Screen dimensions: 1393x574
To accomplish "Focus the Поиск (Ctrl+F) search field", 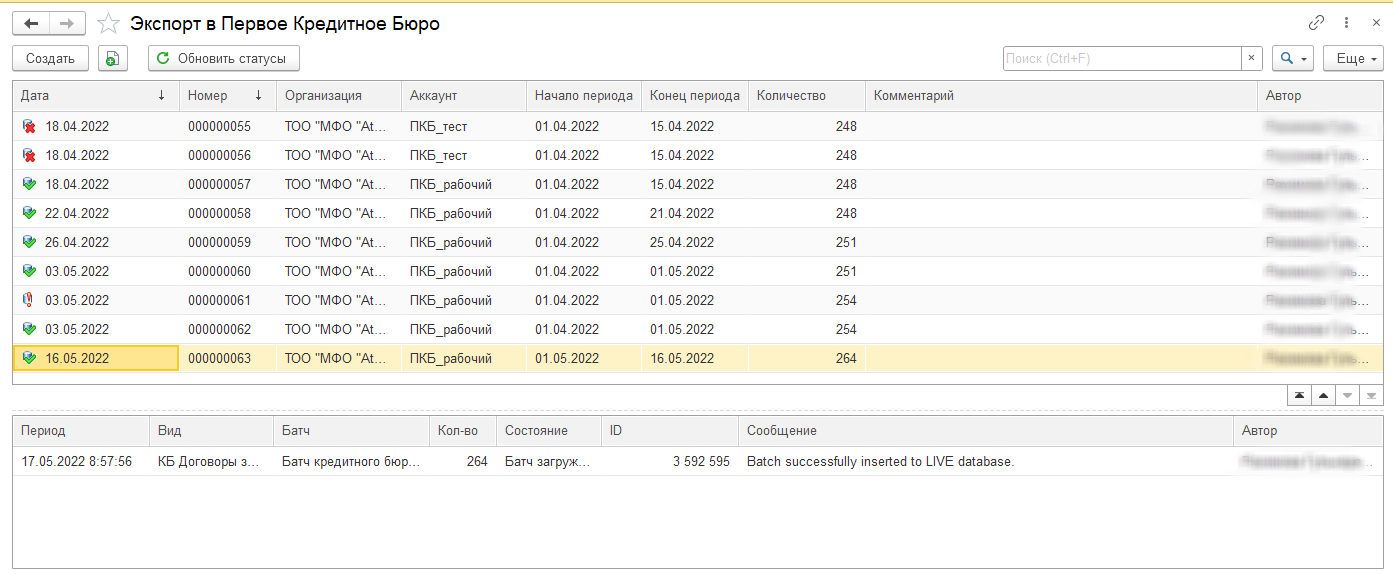I will coord(1122,59).
